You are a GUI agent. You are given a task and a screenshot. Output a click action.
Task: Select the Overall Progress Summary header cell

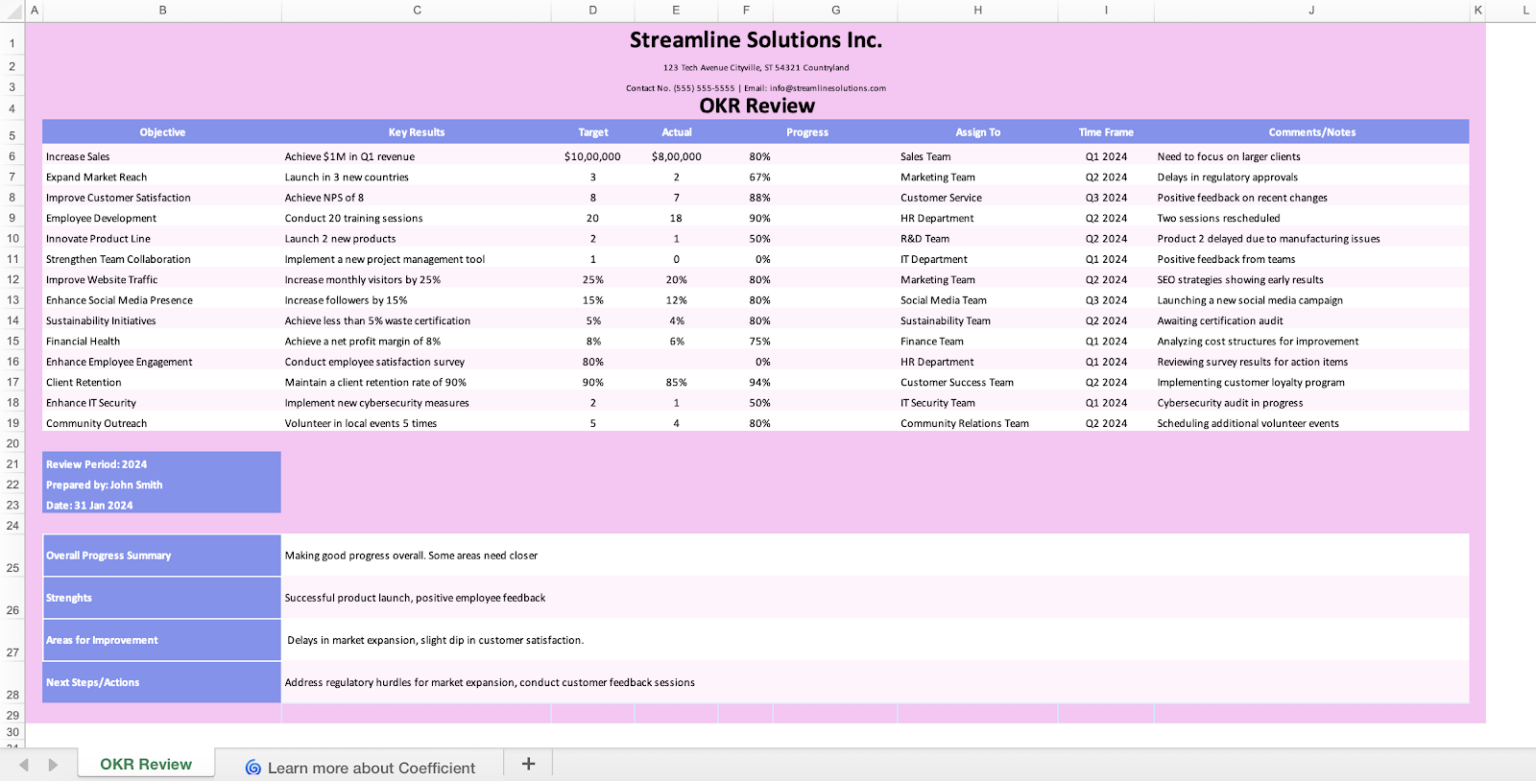coord(160,555)
